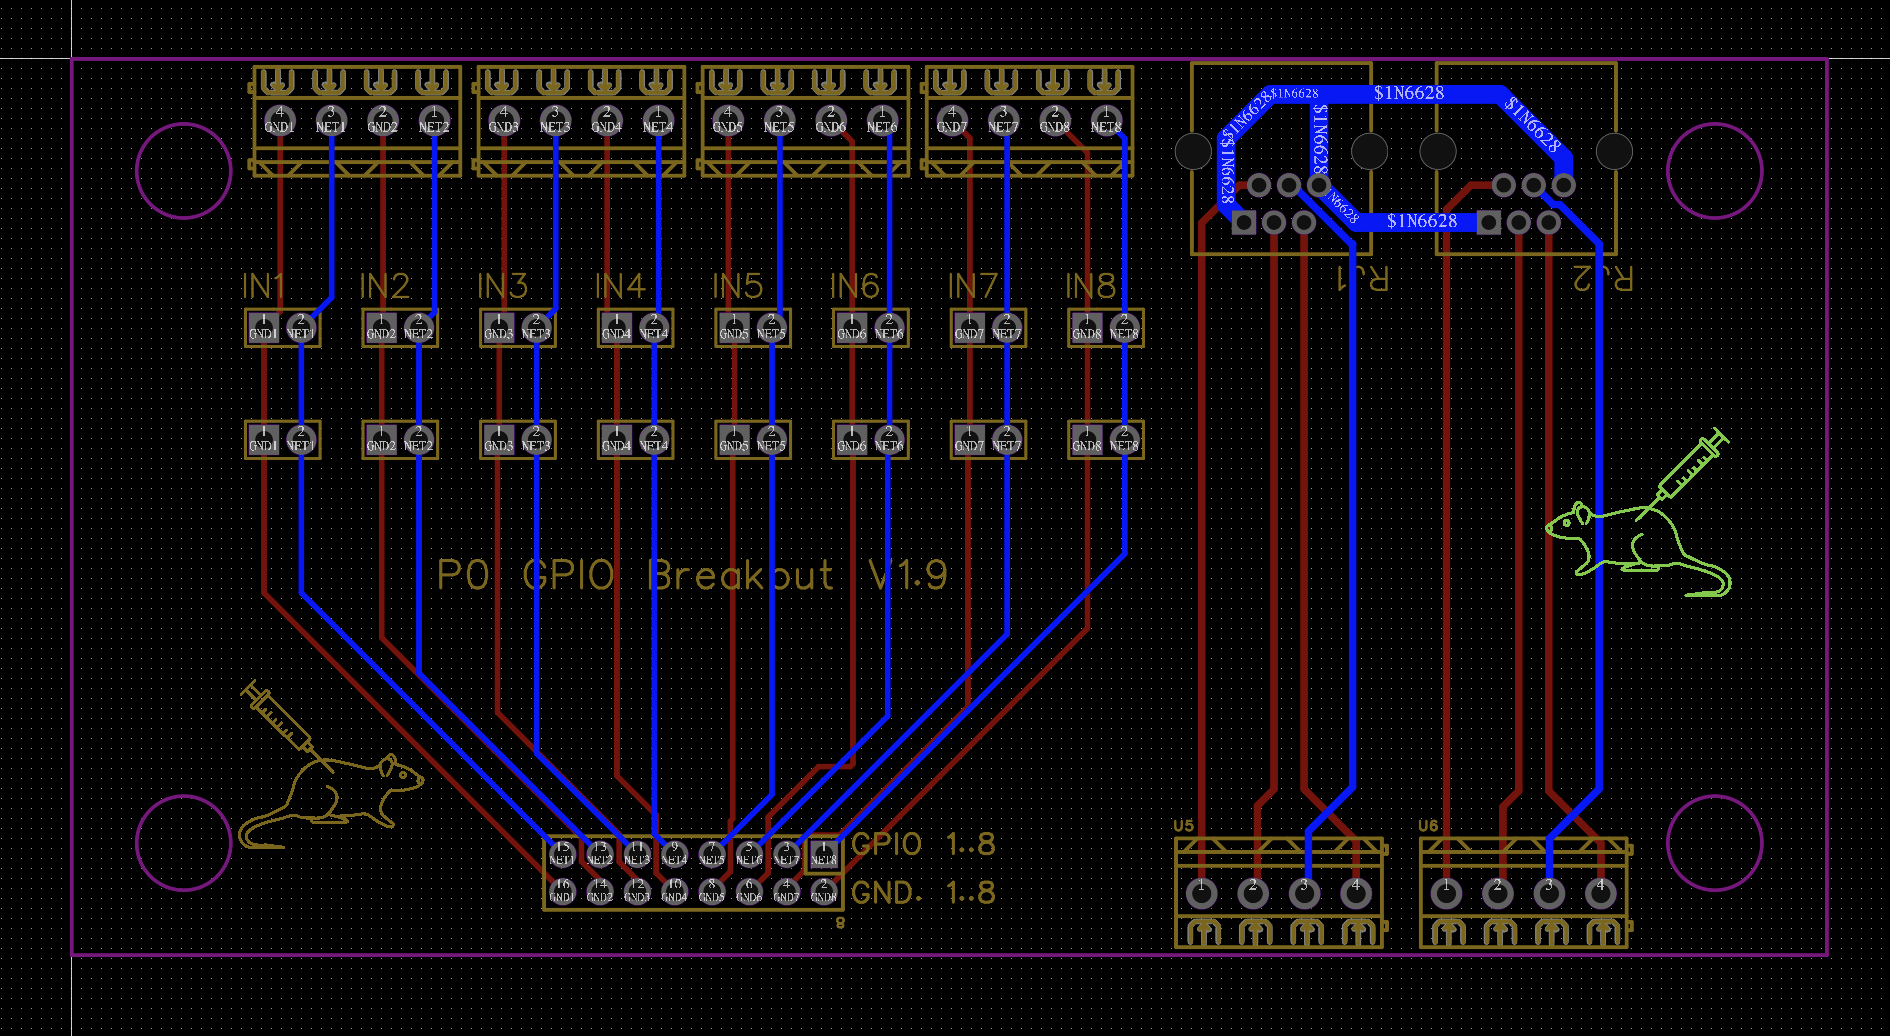The height and width of the screenshot is (1036, 1890).
Task: Click $1N6628 label on the top horizontal trace
Action: point(1408,93)
